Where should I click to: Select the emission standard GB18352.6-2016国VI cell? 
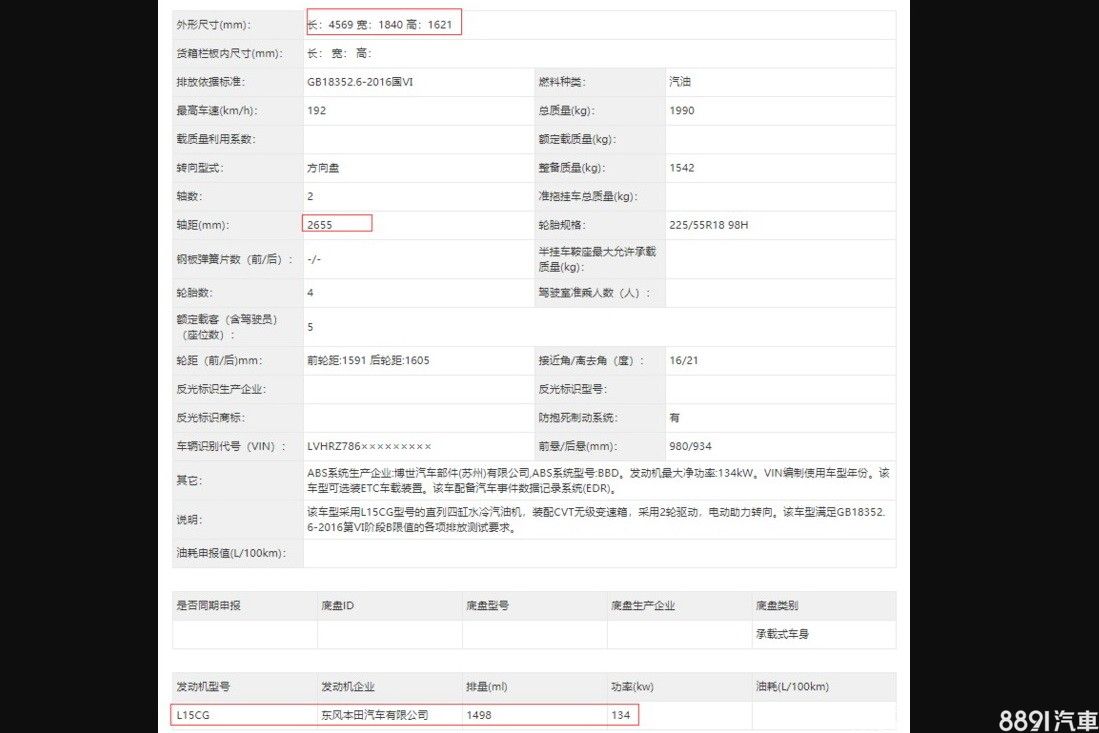click(360, 82)
